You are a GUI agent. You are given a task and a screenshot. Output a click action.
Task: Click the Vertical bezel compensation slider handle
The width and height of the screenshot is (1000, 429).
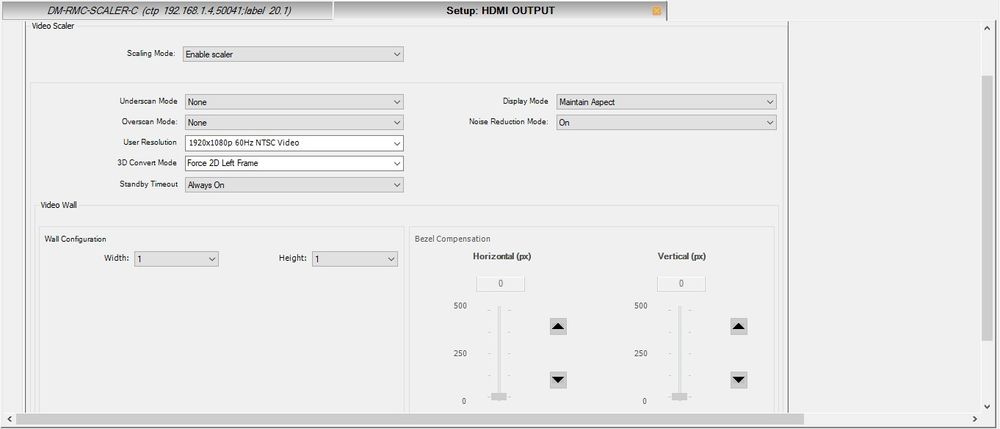[679, 396]
